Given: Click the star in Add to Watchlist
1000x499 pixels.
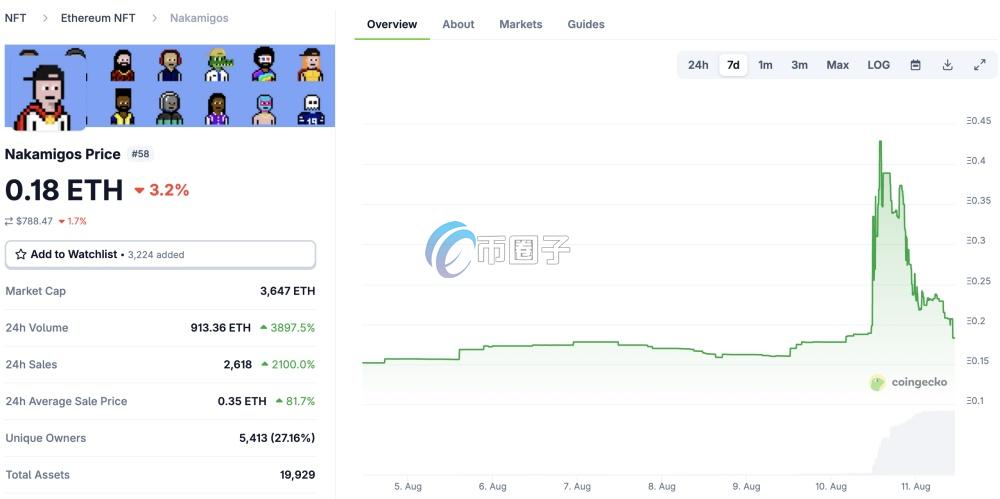Looking at the screenshot, I should tap(20, 255).
